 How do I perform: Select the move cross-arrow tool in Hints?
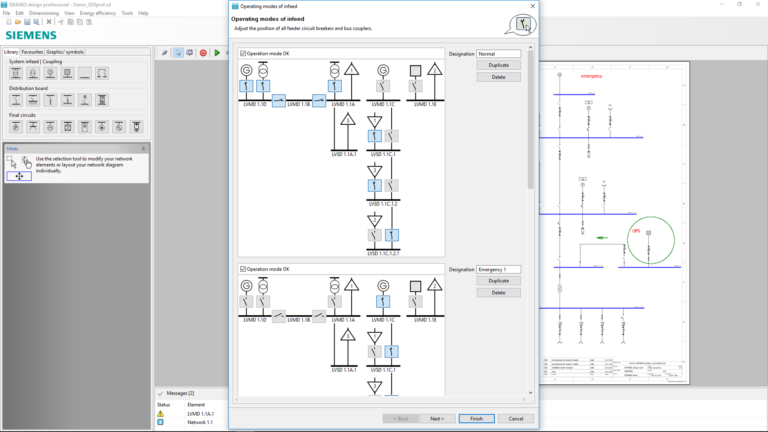click(x=19, y=176)
